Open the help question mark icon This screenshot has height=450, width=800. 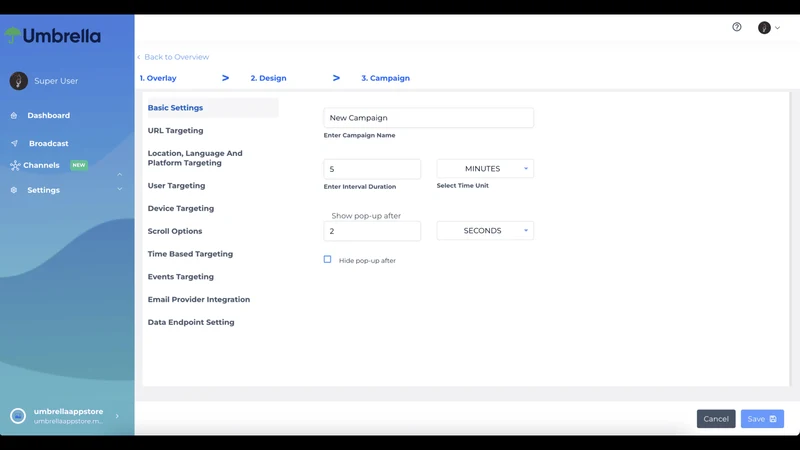coord(737,27)
